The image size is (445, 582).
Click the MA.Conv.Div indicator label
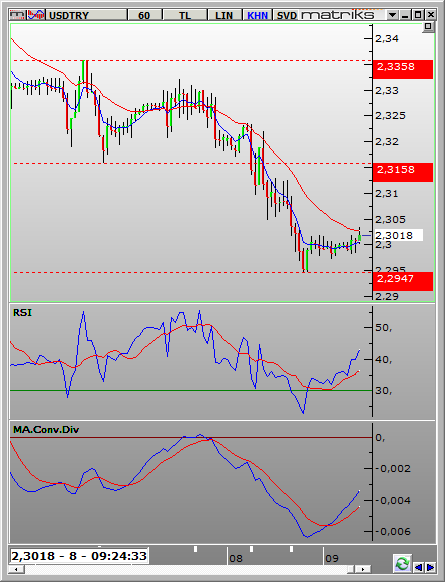pyautogui.click(x=46, y=430)
